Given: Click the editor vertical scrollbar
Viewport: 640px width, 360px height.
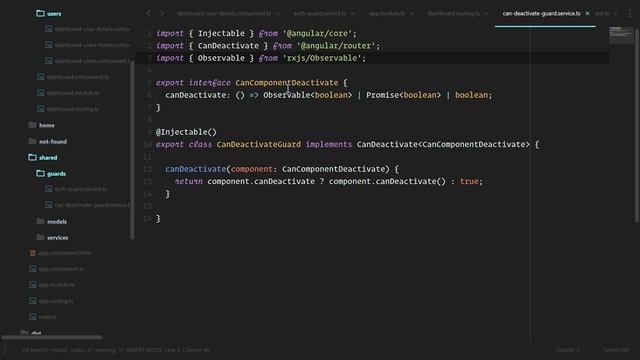Looking at the screenshot, I should 637,124.
